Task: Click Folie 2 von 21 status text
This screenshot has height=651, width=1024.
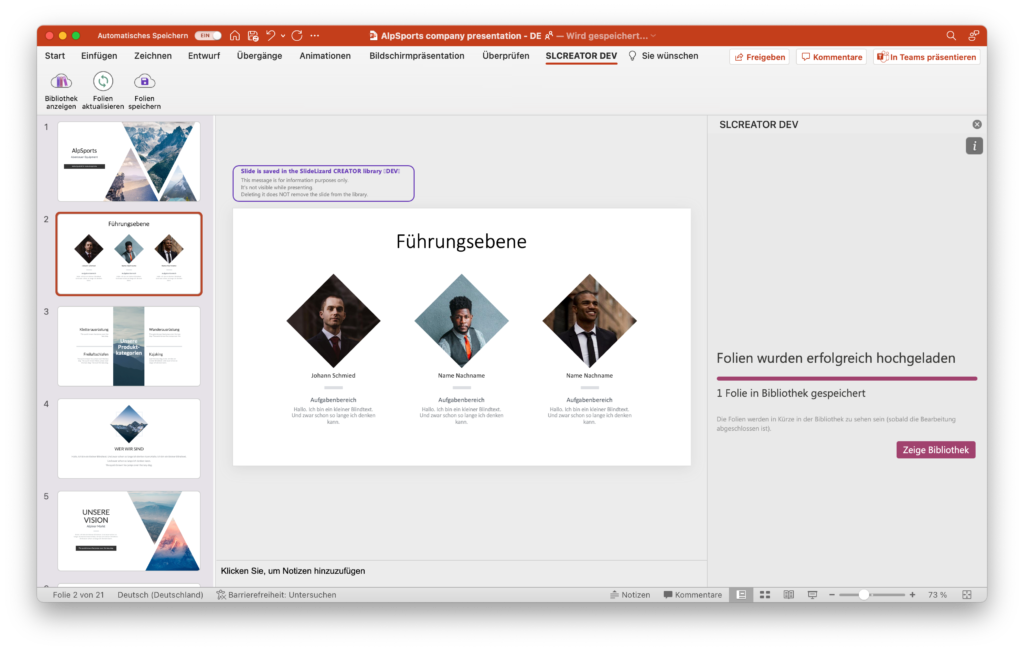Action: pyautogui.click(x=78, y=595)
